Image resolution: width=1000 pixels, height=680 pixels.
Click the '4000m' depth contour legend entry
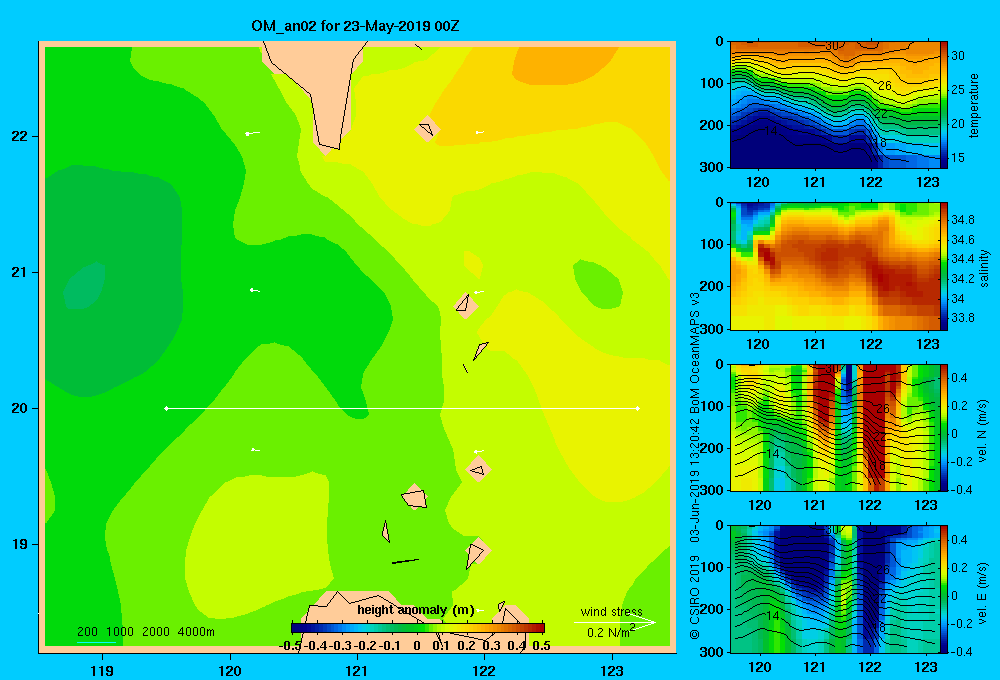196,632
